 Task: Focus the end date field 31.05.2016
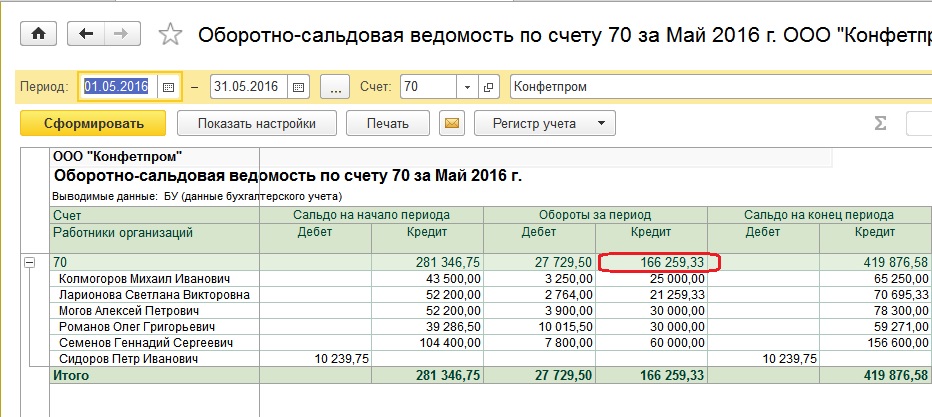click(x=249, y=87)
